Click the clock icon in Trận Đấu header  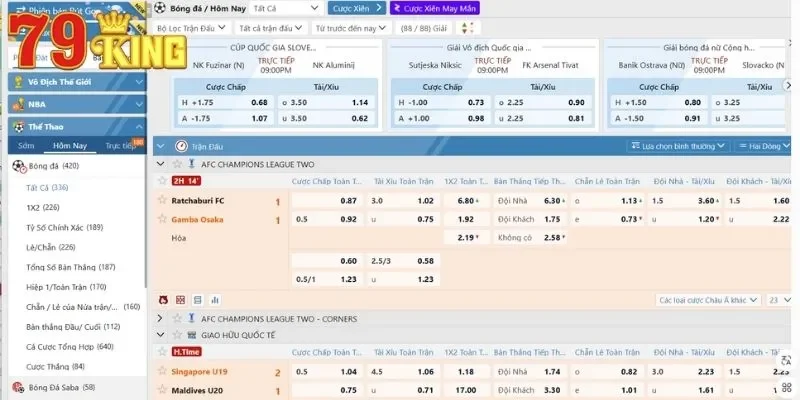[x=183, y=145]
